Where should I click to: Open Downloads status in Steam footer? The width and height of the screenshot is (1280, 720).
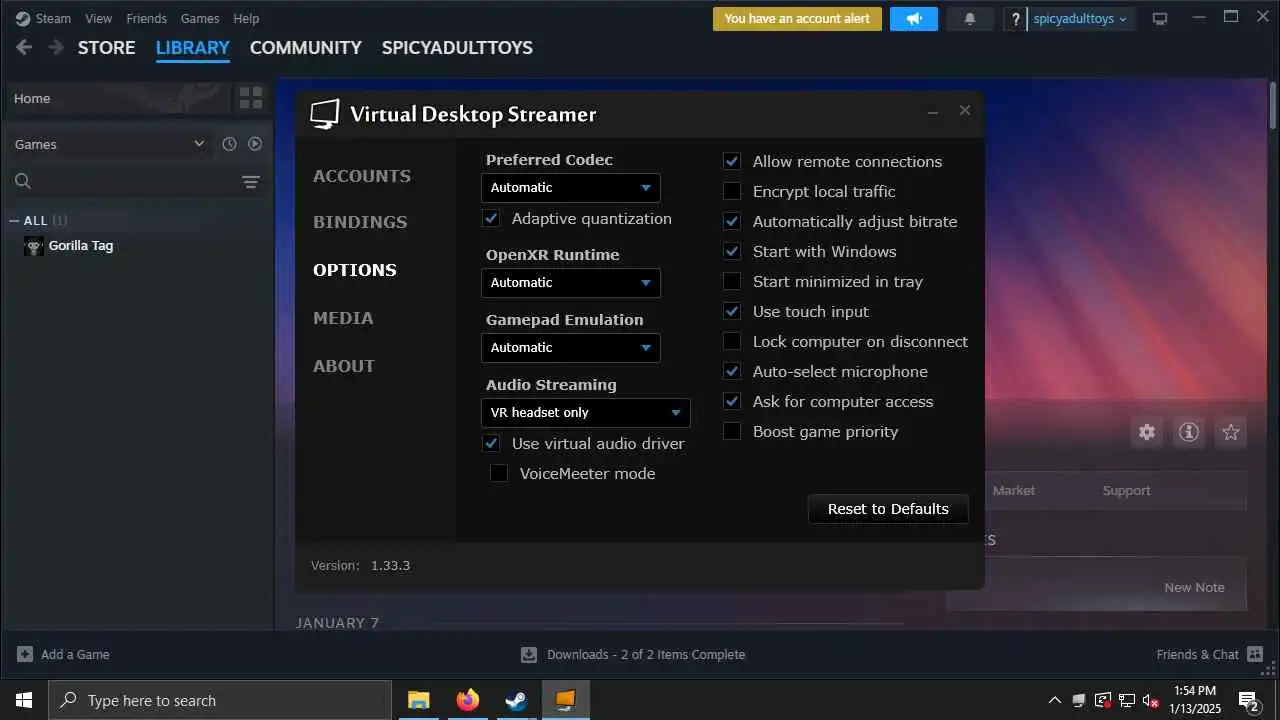coord(633,654)
